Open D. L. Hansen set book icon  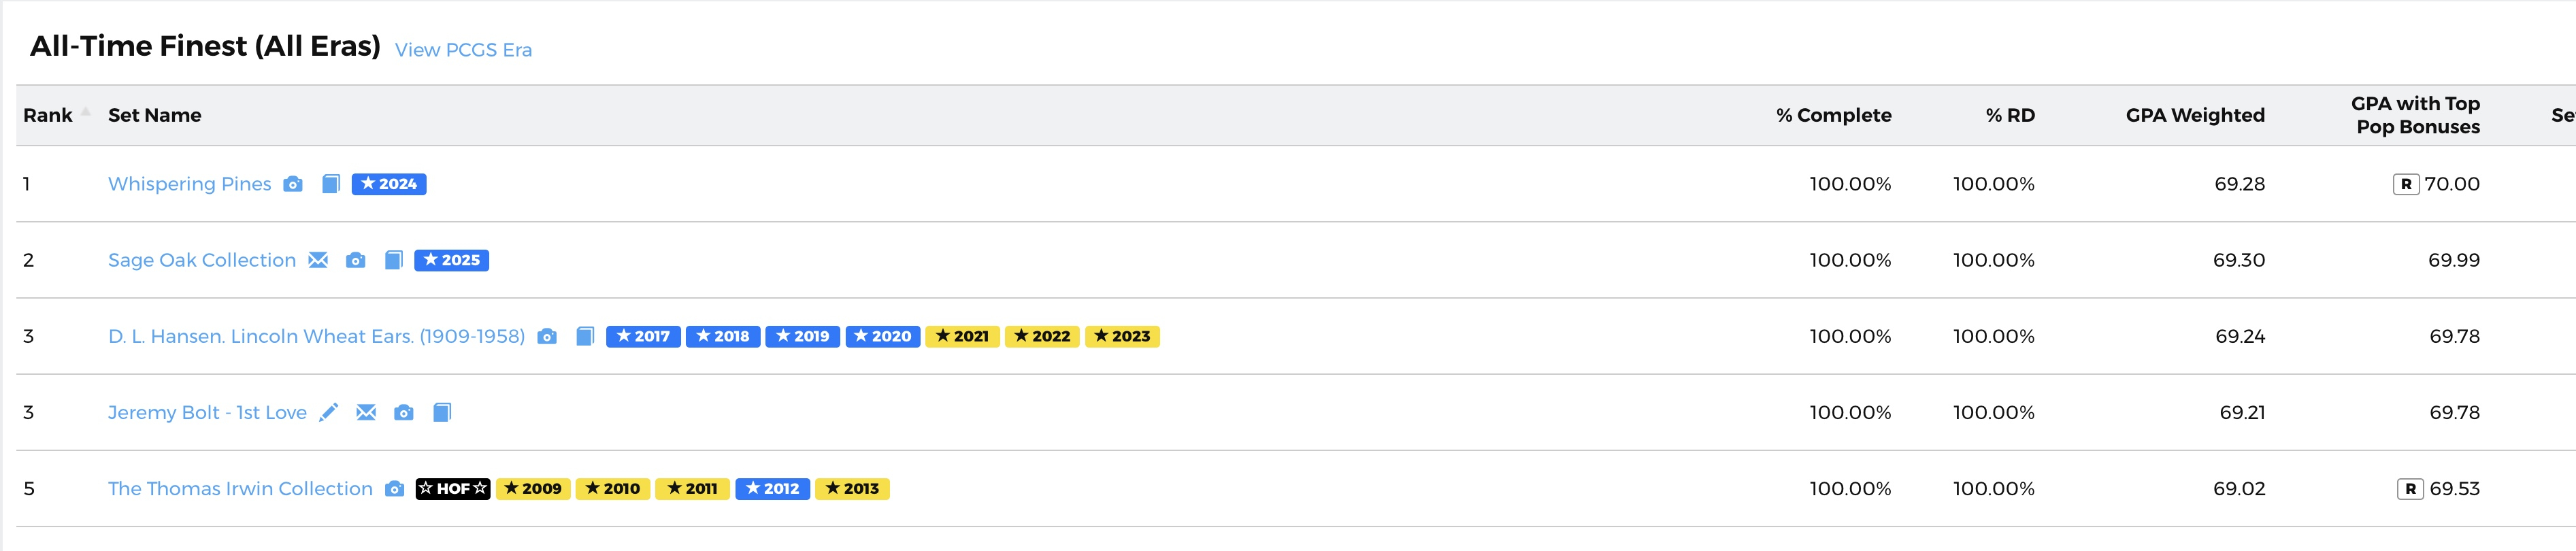tap(585, 336)
